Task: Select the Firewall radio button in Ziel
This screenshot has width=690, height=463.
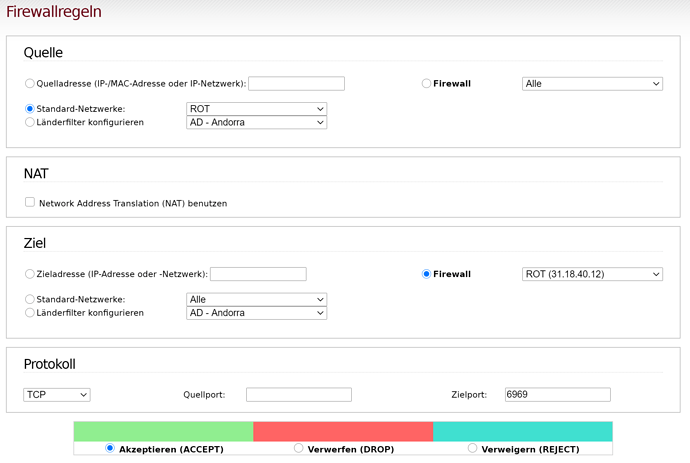Action: (426, 274)
